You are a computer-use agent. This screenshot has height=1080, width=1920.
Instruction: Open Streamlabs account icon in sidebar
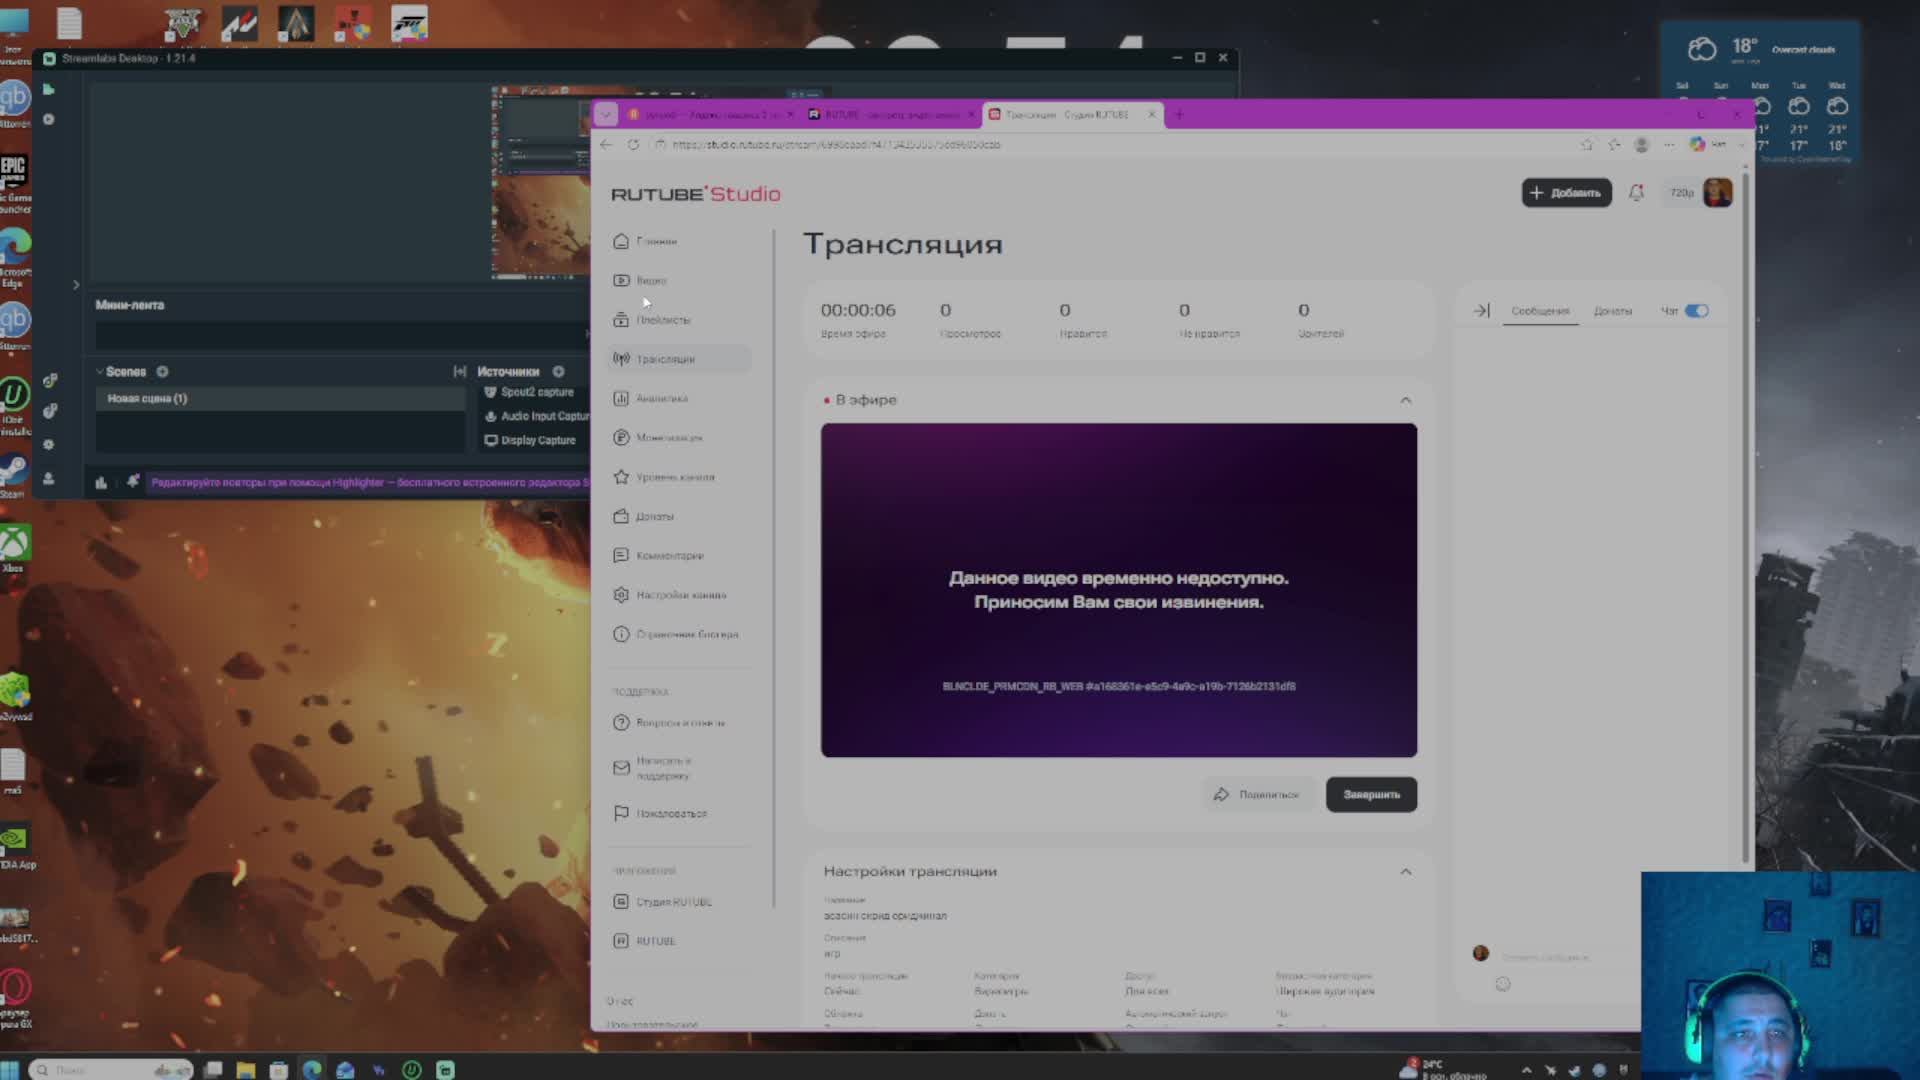(48, 479)
